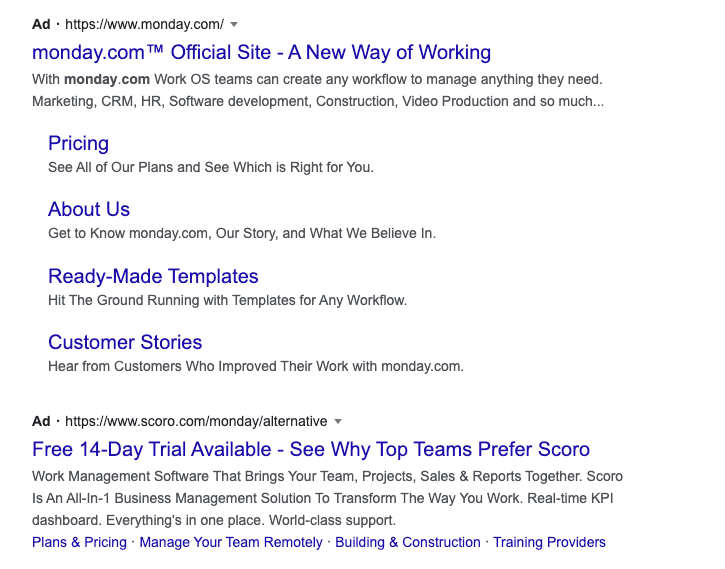Click the Pricing description about Our Plans
Viewport: 725px width, 569px height.
pos(211,167)
